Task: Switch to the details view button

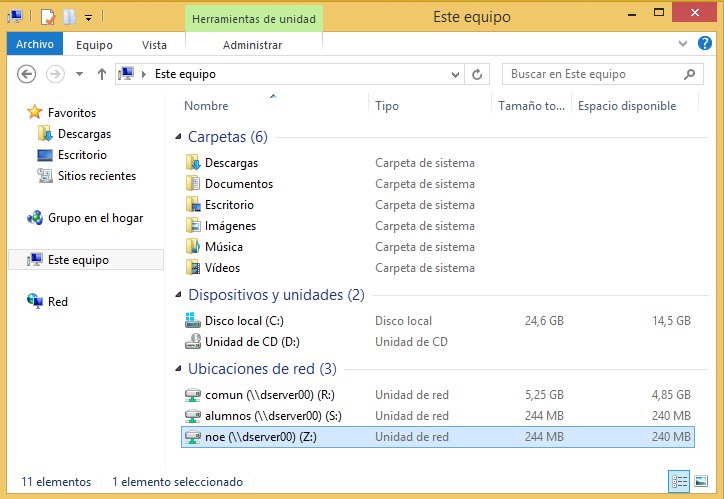Action: coord(679,481)
